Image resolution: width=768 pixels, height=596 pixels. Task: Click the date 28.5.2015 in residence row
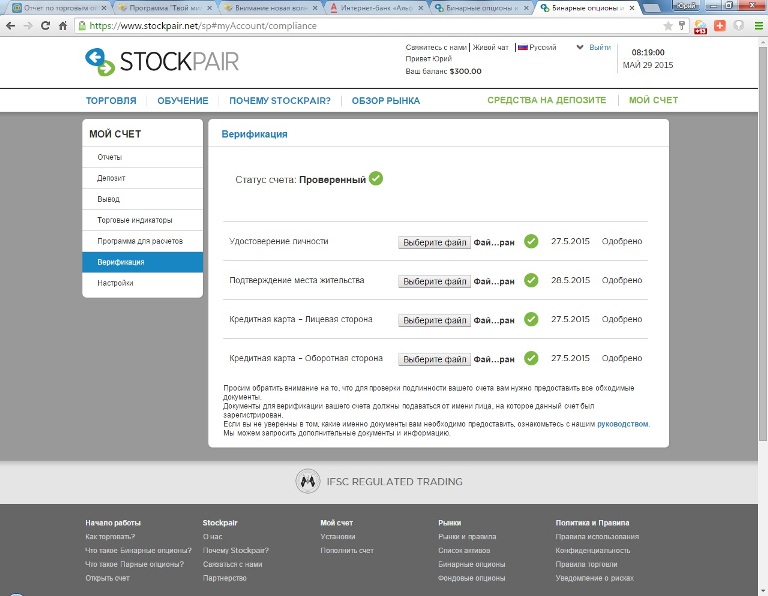coord(570,280)
